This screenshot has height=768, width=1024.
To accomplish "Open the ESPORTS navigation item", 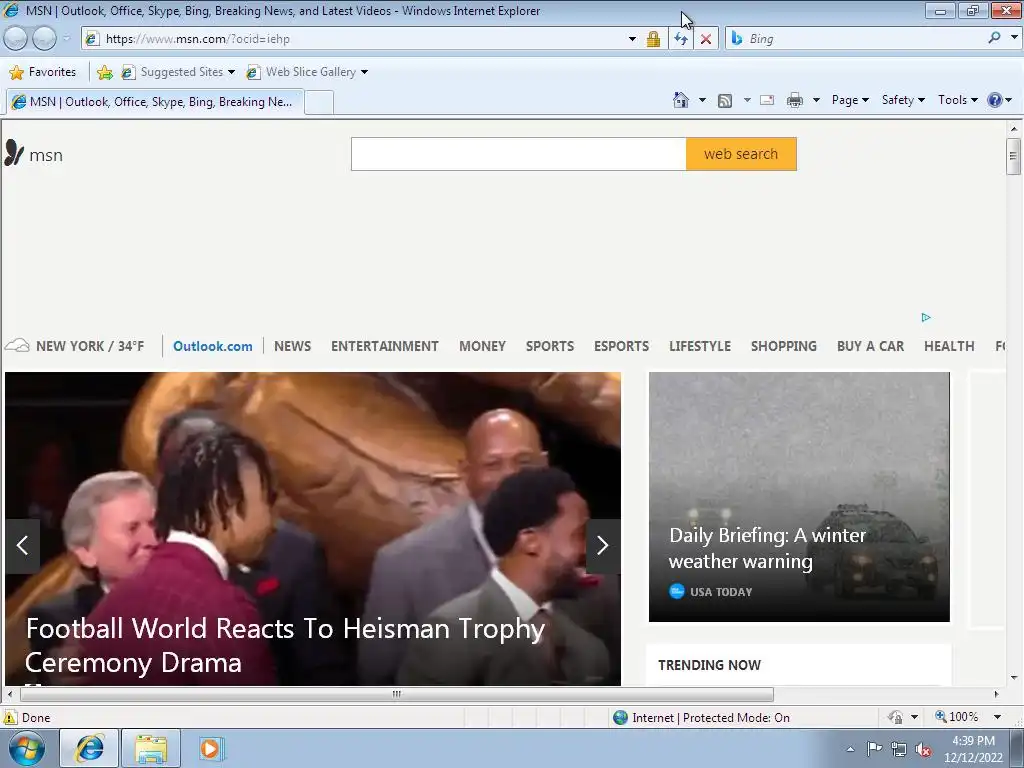I will coord(621,346).
